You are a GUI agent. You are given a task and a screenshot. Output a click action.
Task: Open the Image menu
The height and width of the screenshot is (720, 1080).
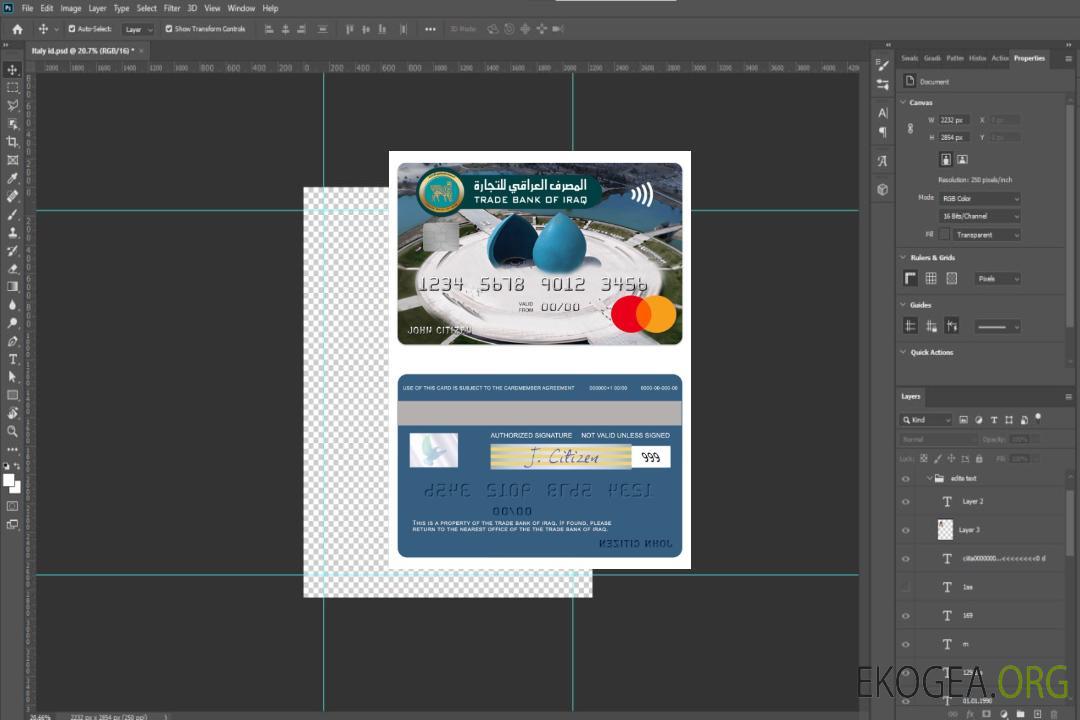(71, 8)
